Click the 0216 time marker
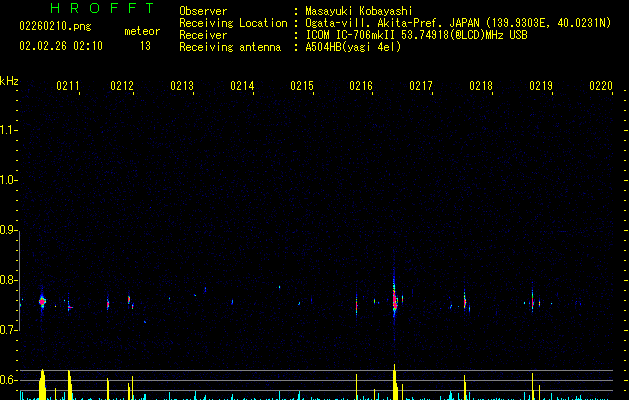Image resolution: width=629 pixels, height=400 pixels. pyautogui.click(x=361, y=86)
